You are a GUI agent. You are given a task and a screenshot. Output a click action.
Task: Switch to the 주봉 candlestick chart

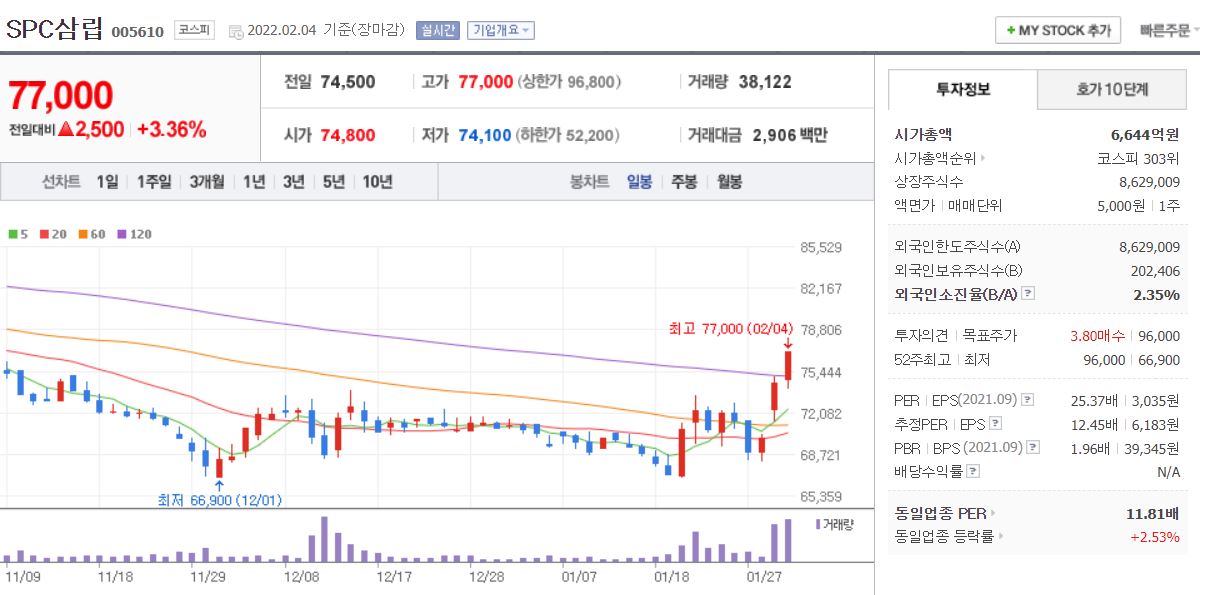coord(684,182)
